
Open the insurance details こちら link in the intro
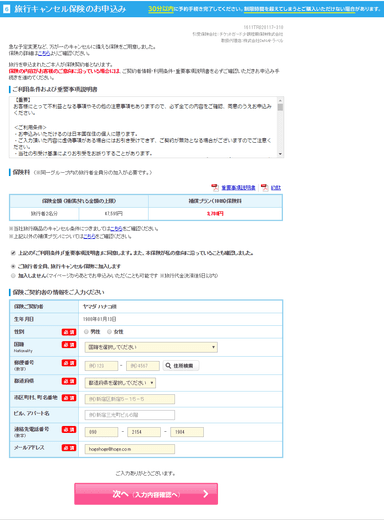44,53
